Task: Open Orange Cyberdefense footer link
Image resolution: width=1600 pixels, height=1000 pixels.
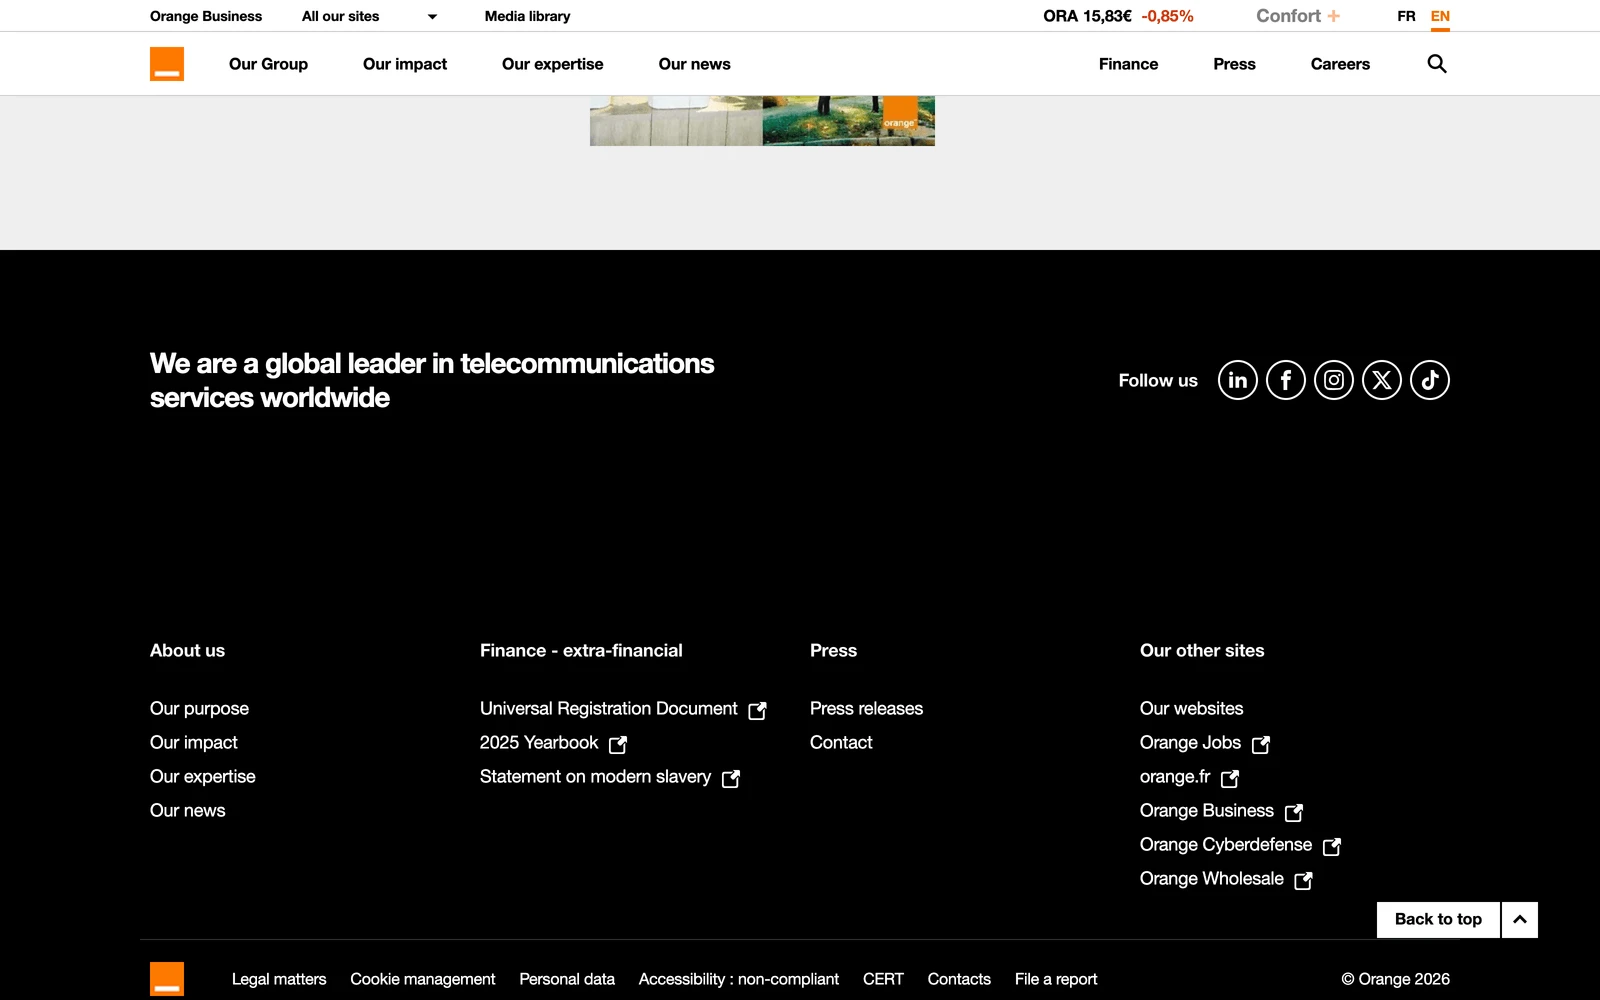Action: [x=1226, y=844]
